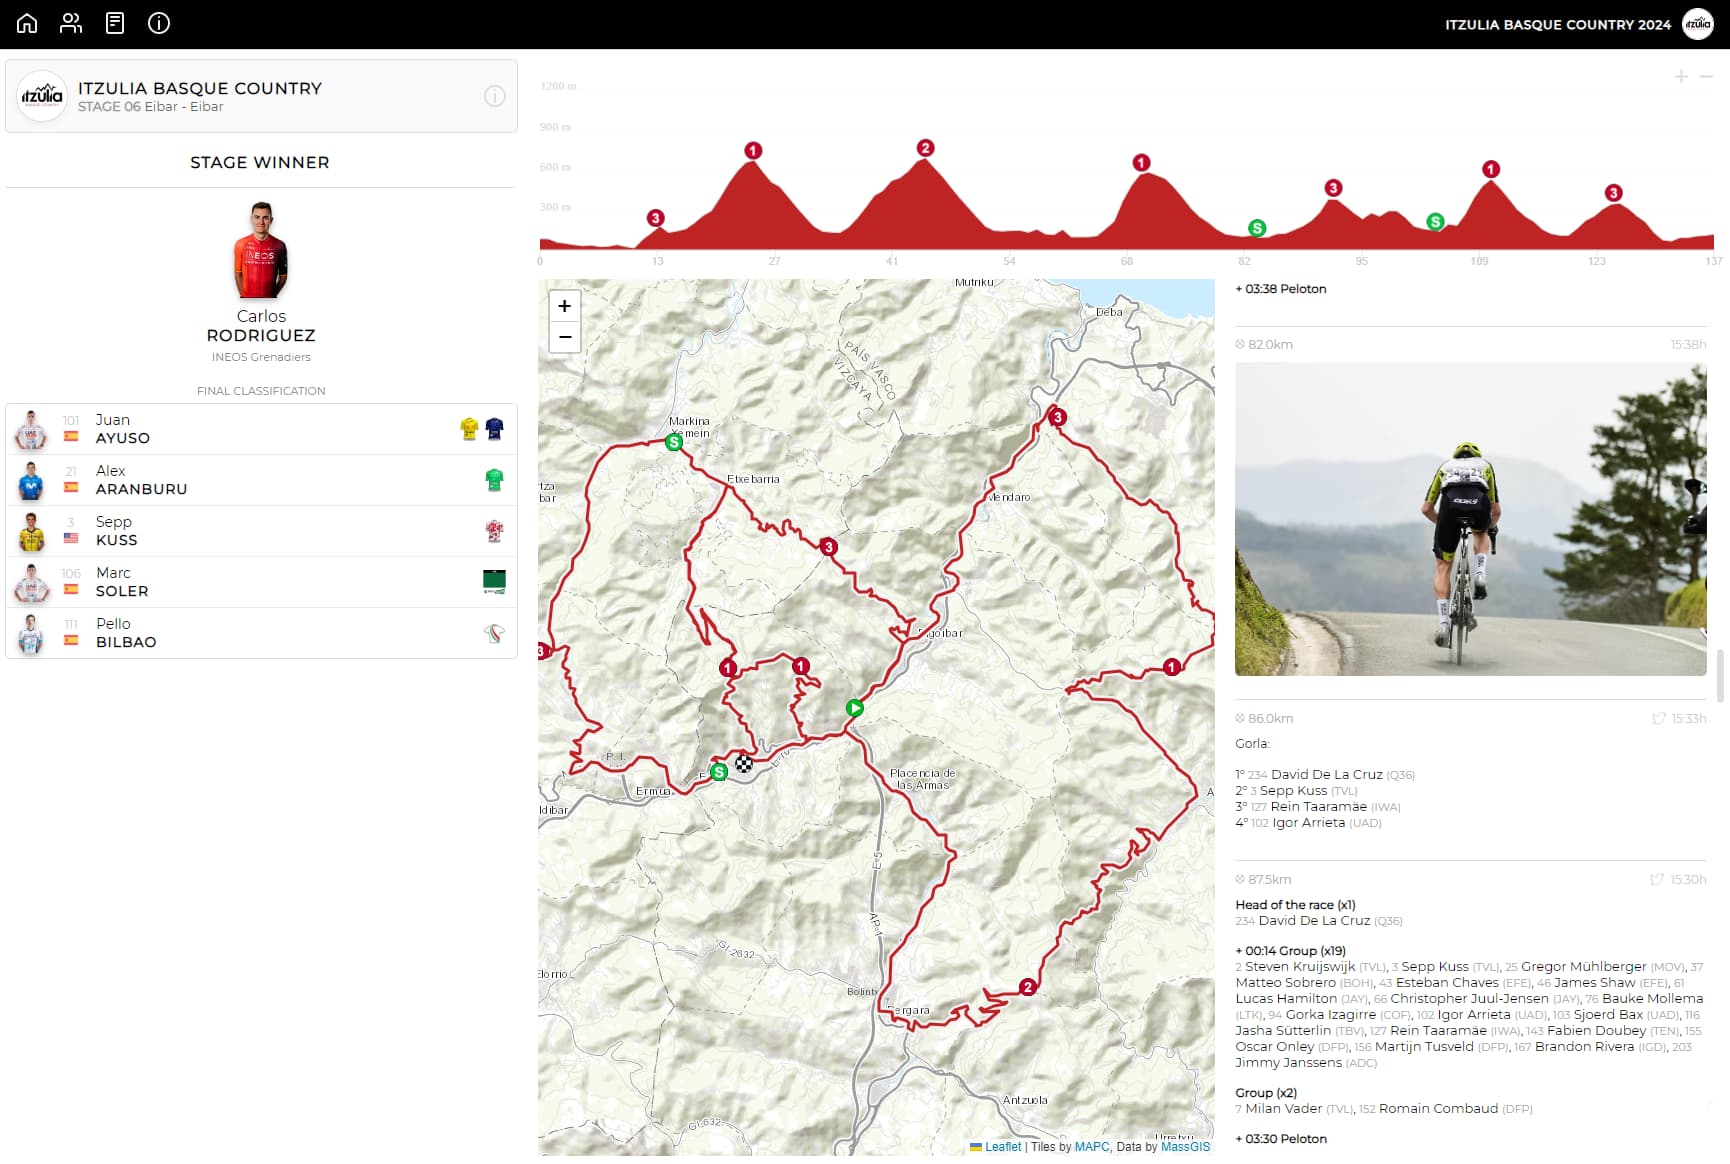Click the info icon in top bar

coord(159,23)
